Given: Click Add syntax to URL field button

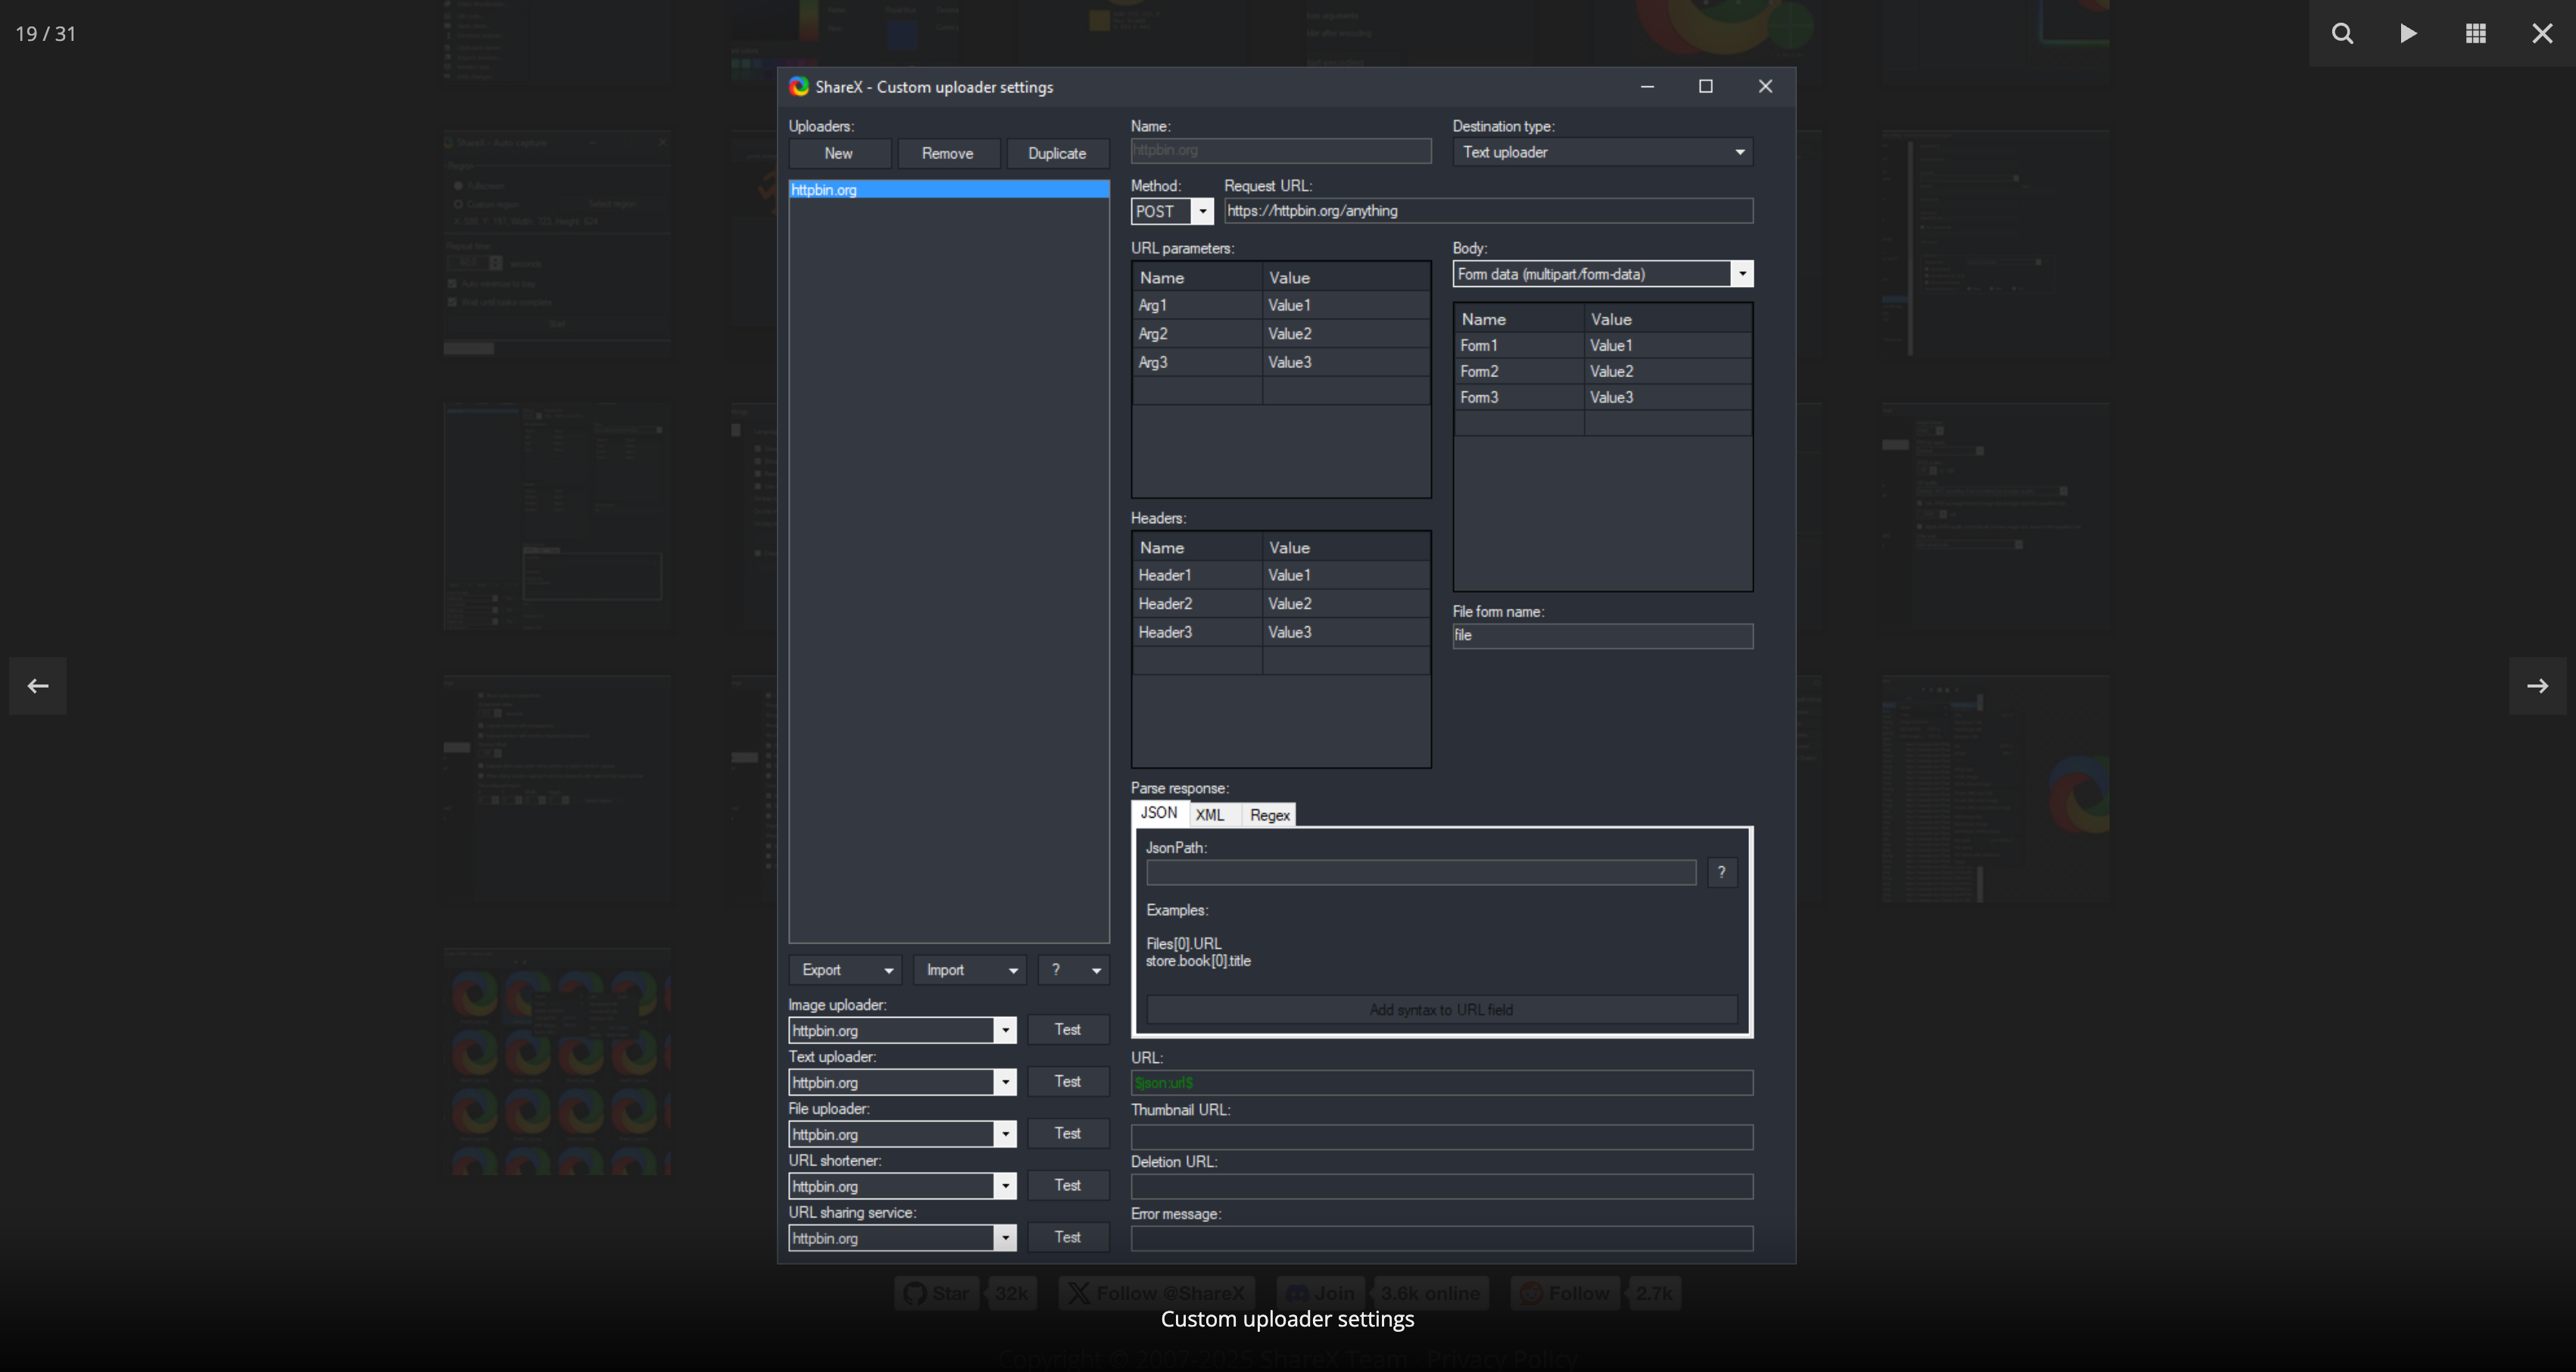Looking at the screenshot, I should click(x=1441, y=1010).
